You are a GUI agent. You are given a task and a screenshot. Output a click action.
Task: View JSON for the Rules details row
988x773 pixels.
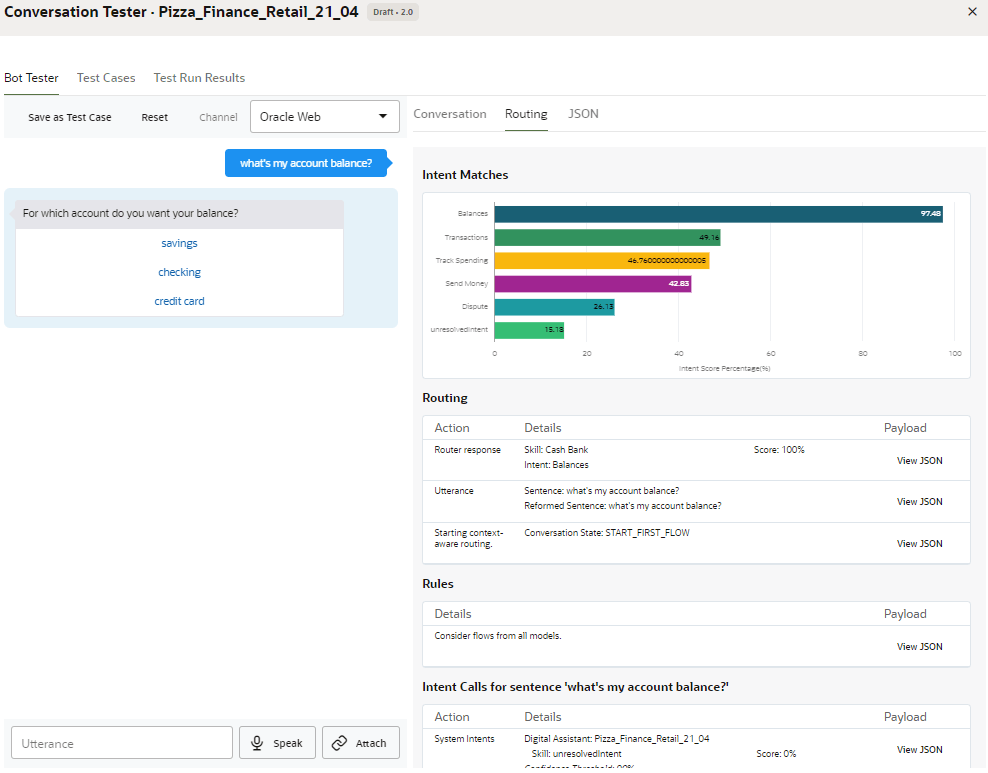click(919, 647)
